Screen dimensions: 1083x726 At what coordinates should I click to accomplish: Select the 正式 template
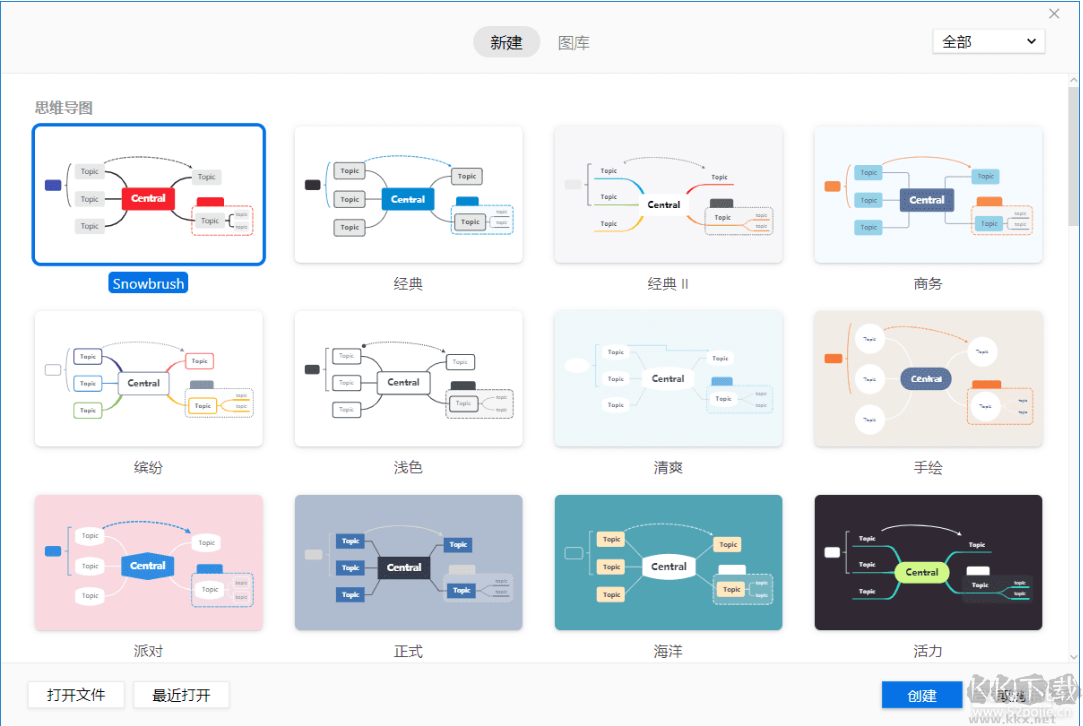(408, 562)
